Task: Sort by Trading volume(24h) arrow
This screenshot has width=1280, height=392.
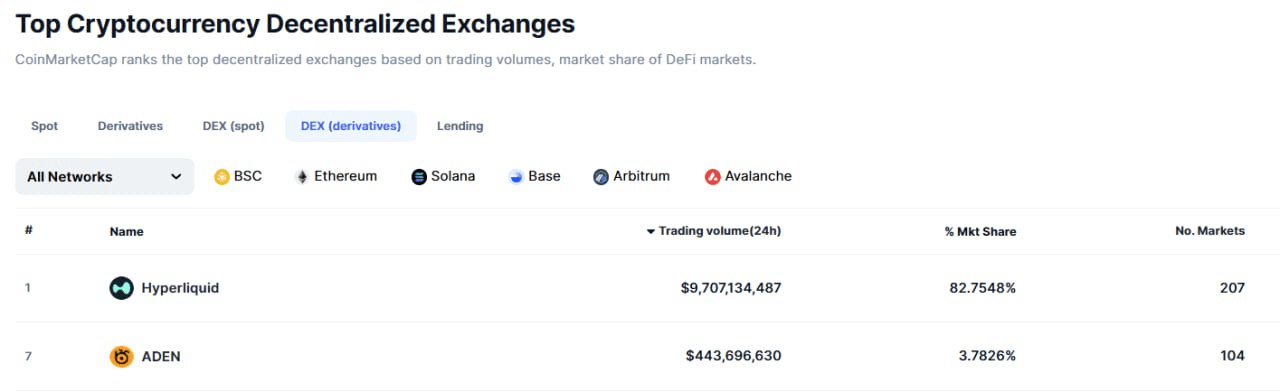Action: click(x=651, y=231)
